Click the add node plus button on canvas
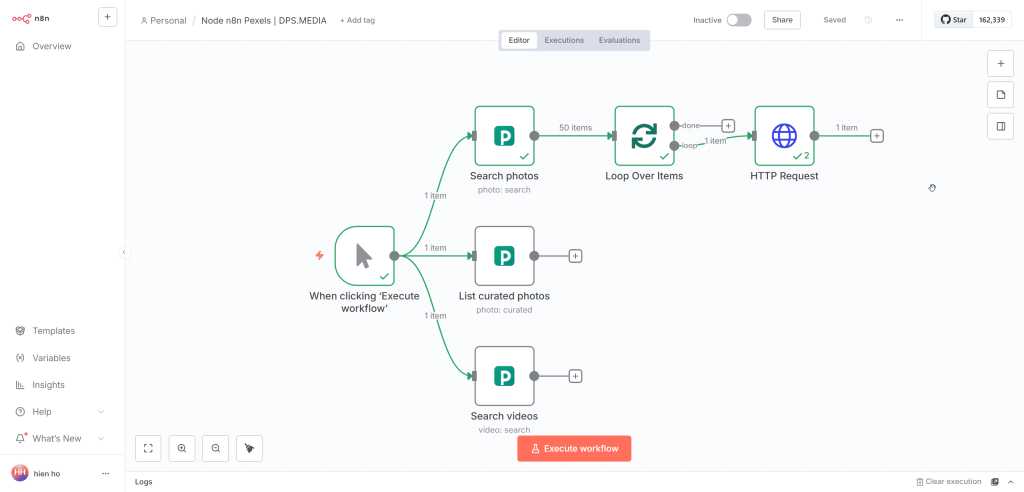This screenshot has height=492, width=1024. [1000, 64]
